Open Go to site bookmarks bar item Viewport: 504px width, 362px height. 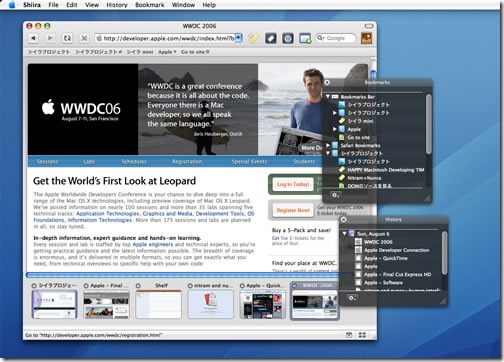[195, 52]
